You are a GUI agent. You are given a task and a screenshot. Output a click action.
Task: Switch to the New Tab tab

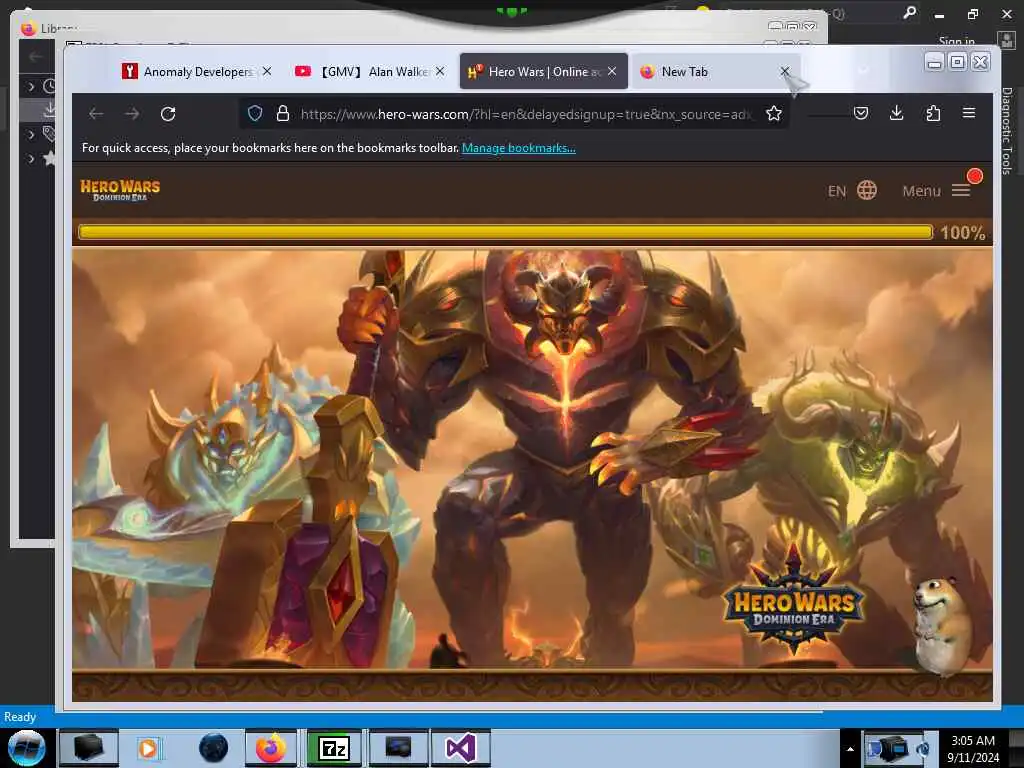(x=715, y=71)
